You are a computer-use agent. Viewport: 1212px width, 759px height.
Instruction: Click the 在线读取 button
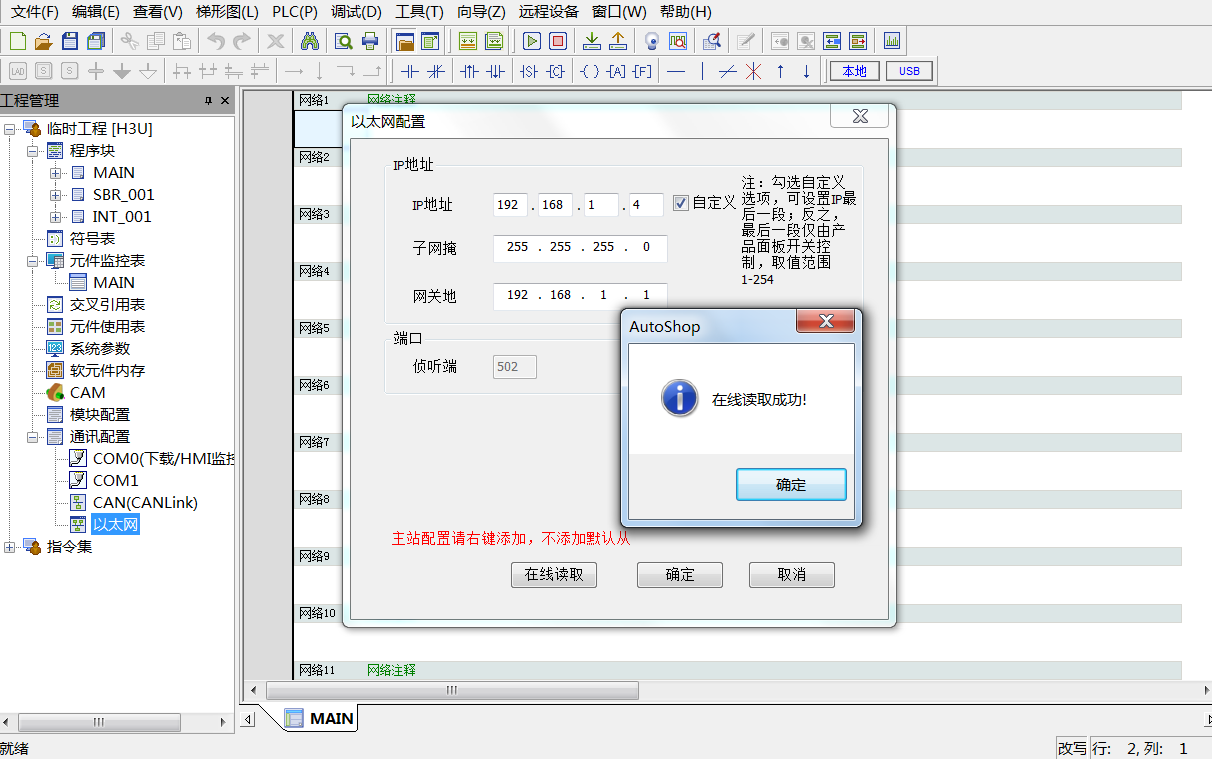(554, 575)
